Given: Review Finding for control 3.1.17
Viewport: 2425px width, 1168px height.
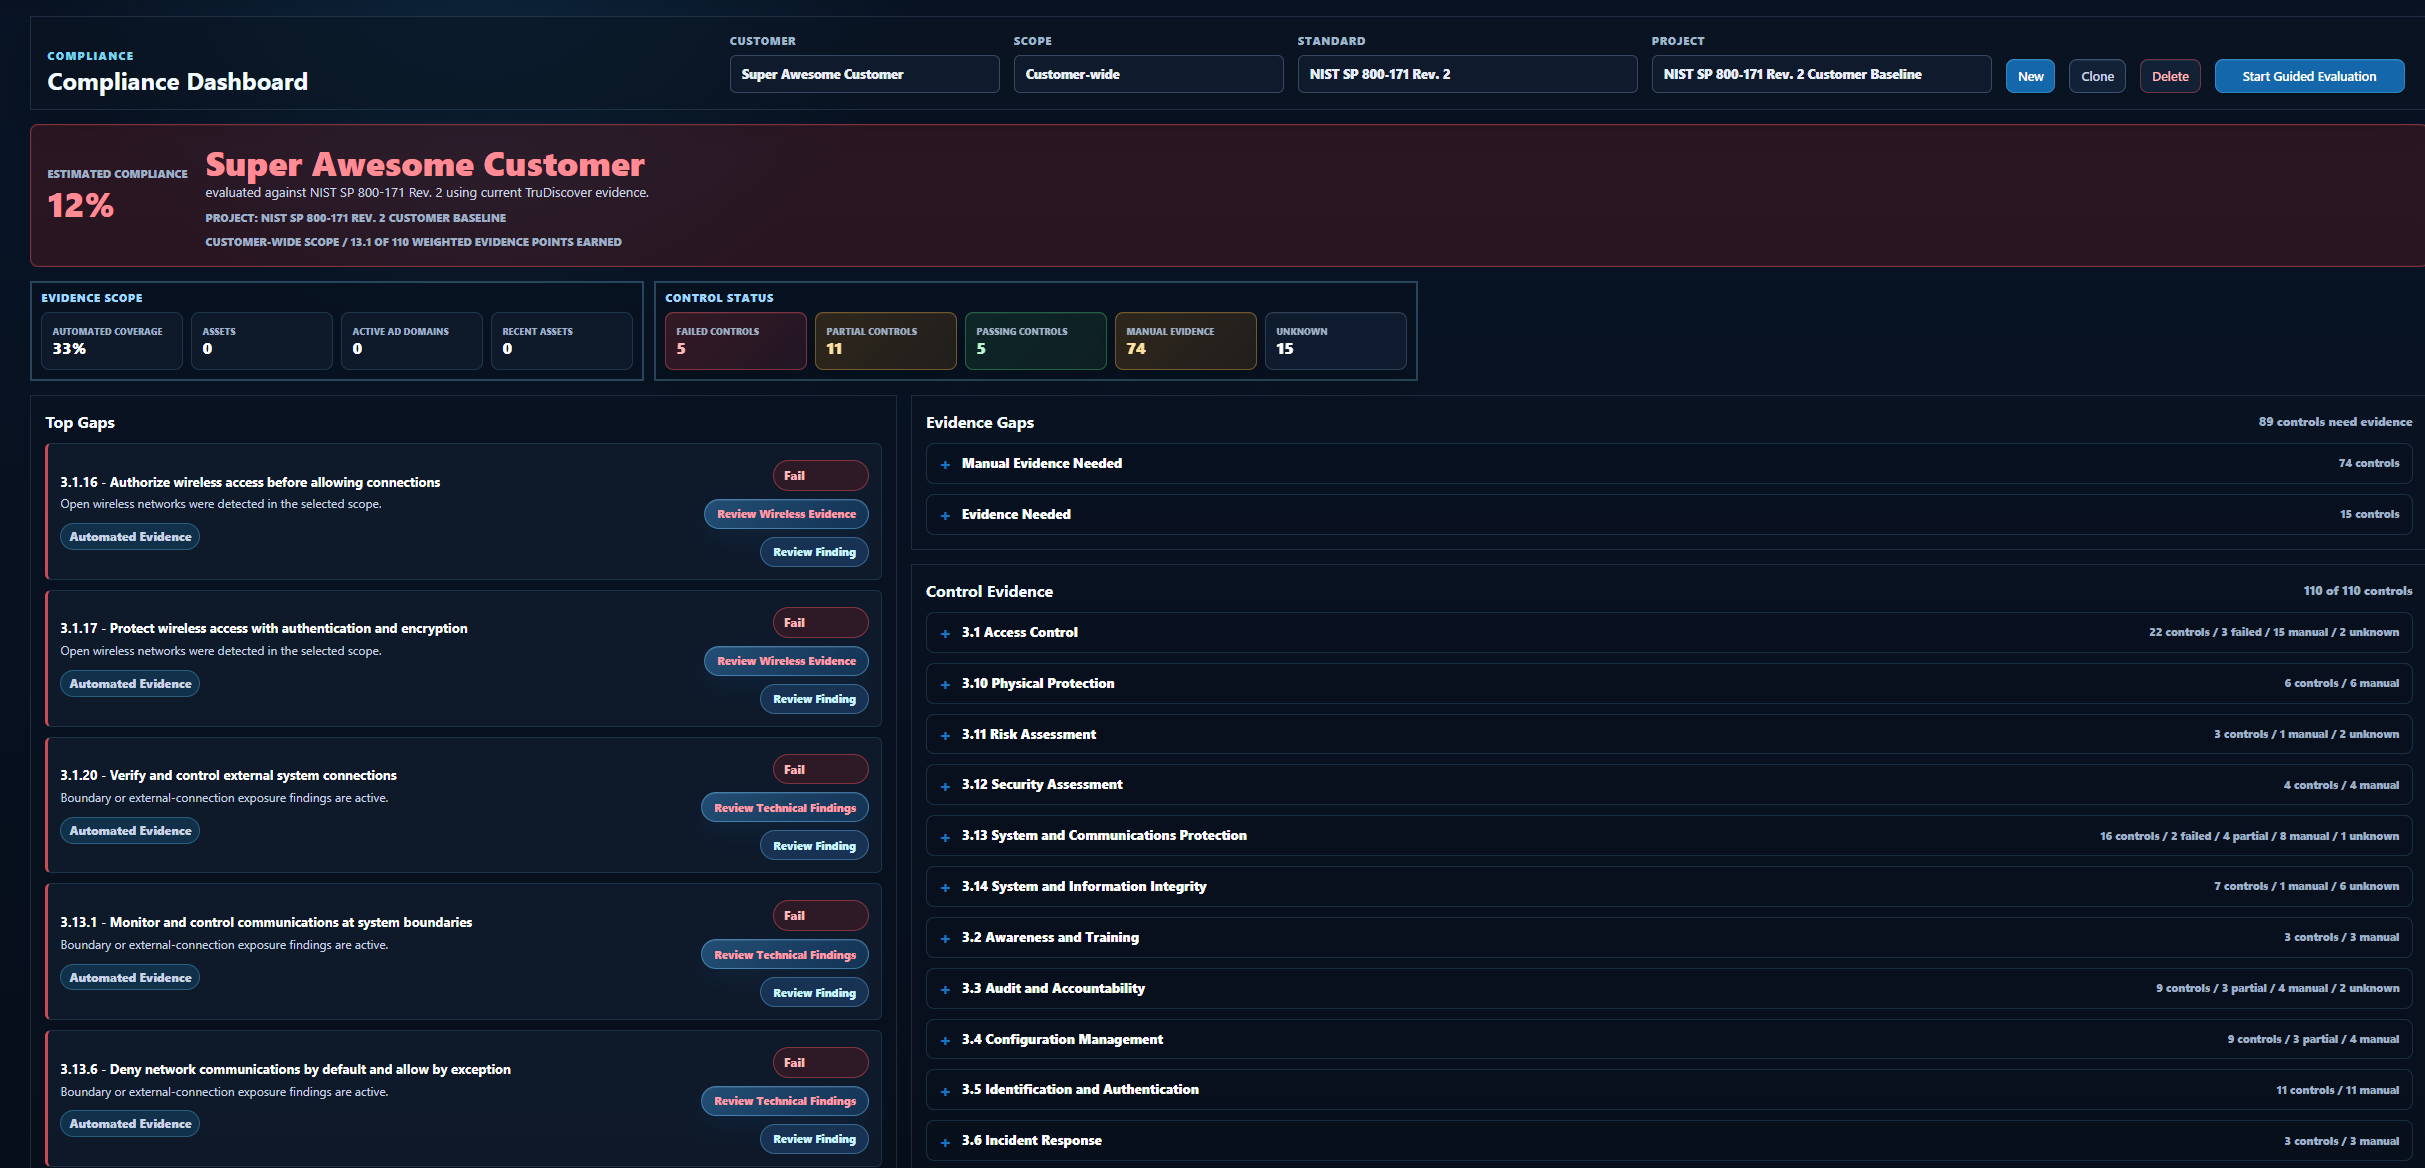Looking at the screenshot, I should point(814,699).
